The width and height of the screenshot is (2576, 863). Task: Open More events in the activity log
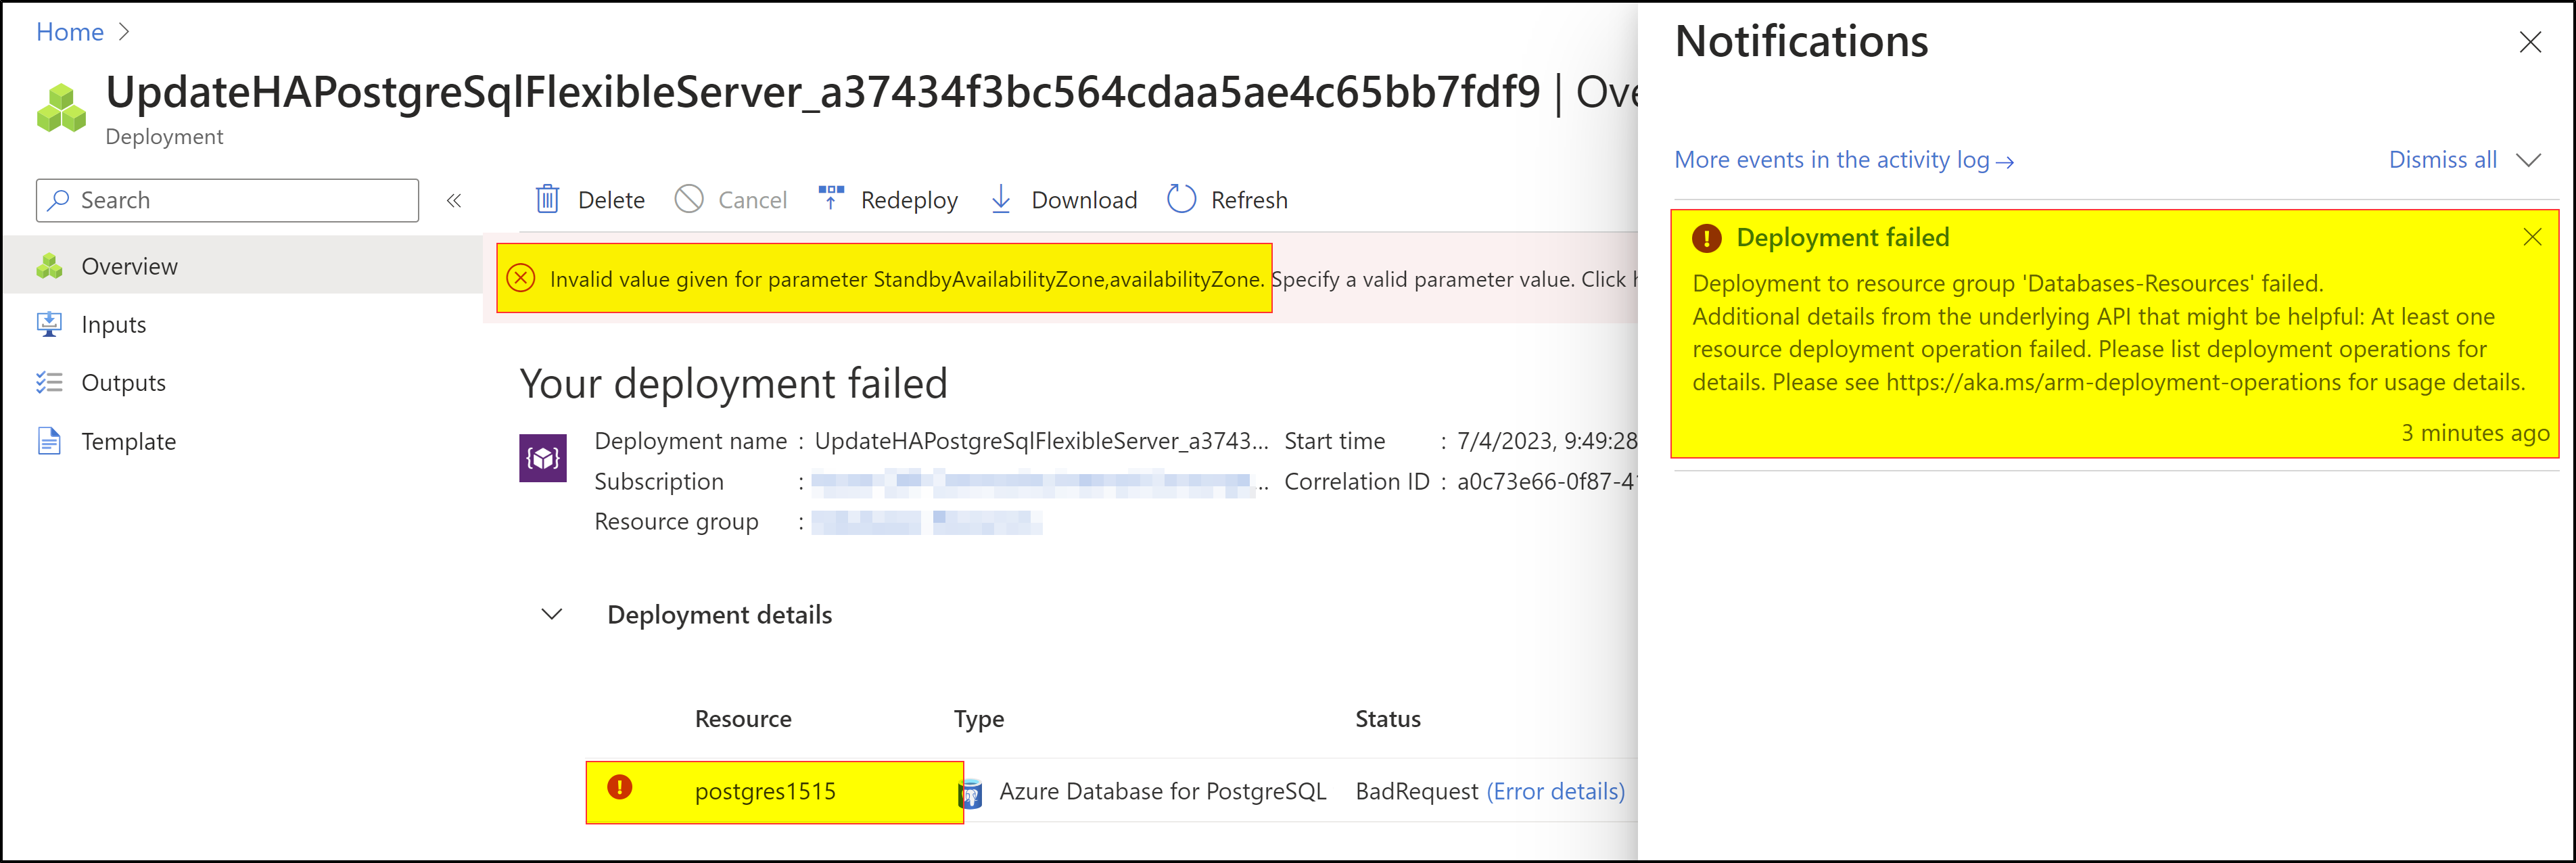coord(1844,160)
